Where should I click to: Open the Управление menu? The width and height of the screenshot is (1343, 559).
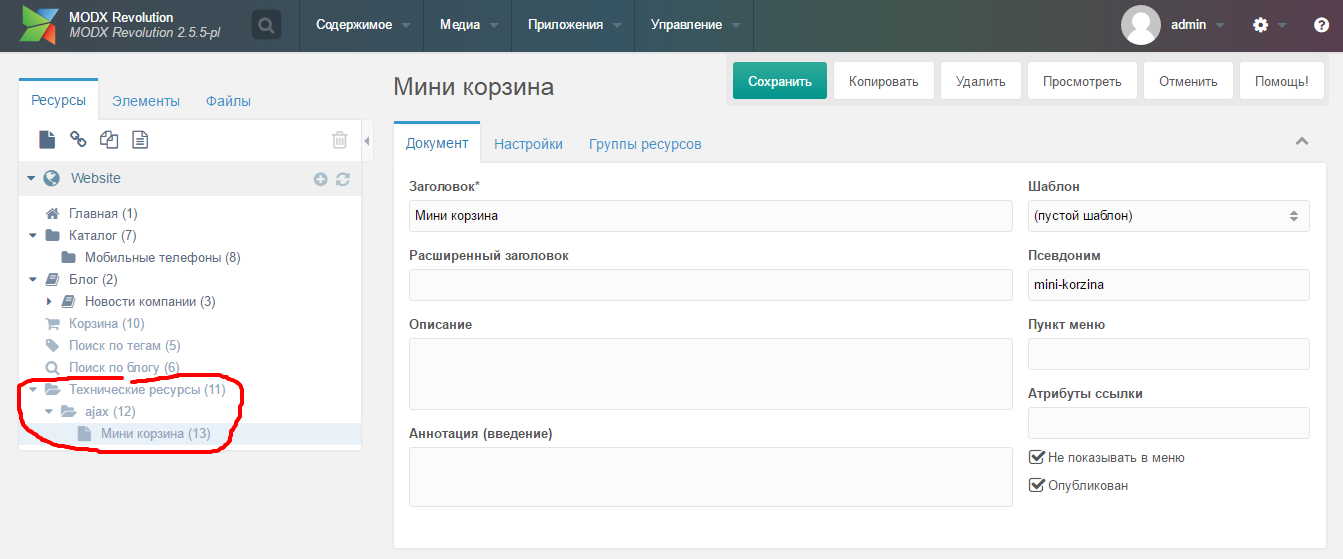[694, 25]
